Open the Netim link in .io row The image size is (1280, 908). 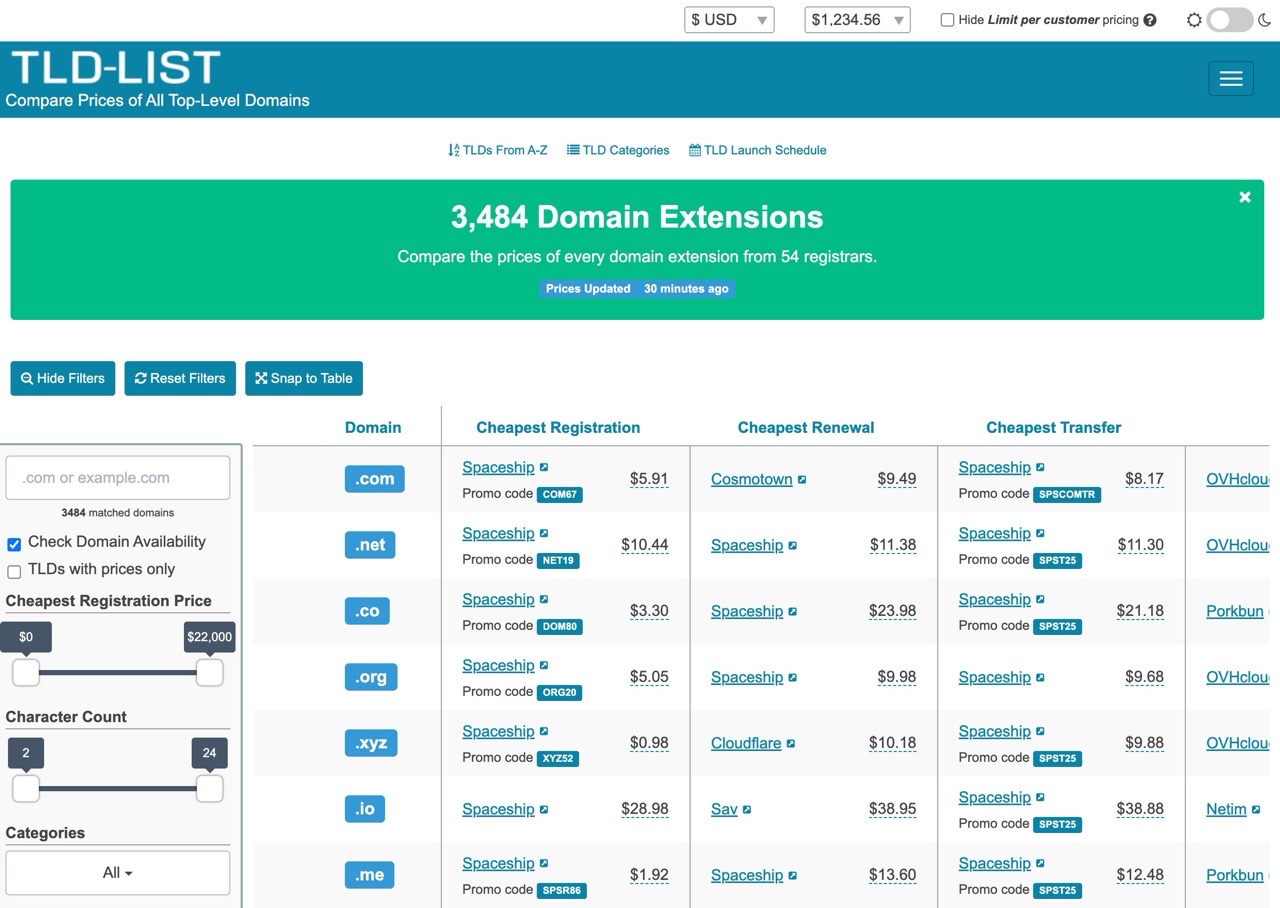(1226, 809)
